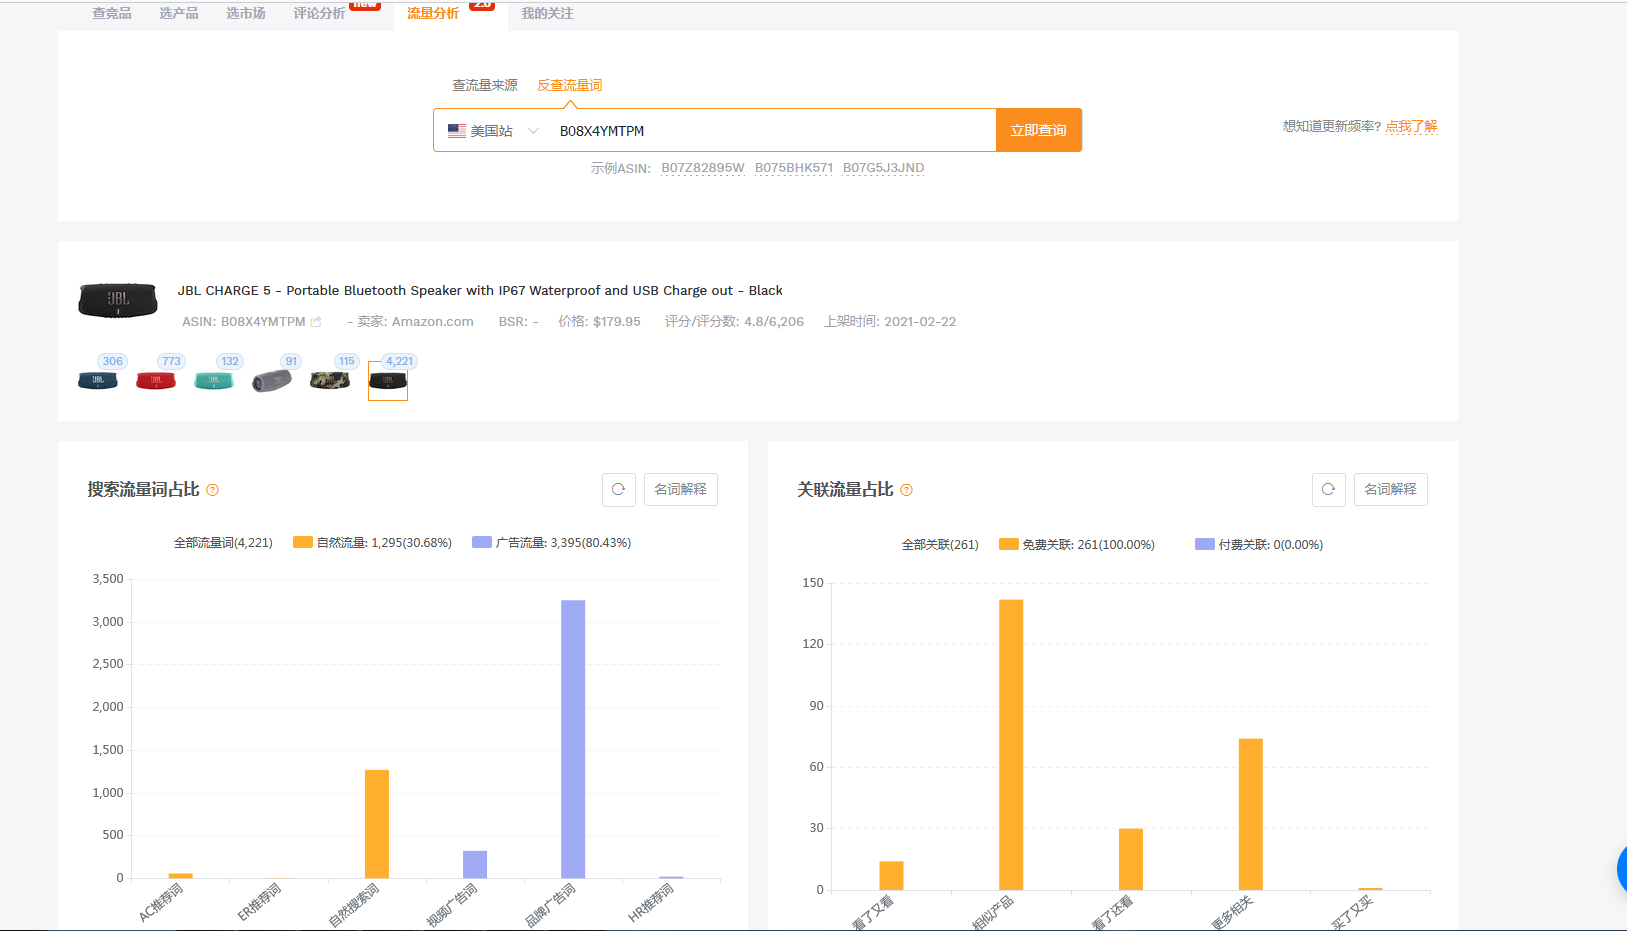Viewport: 1627px width, 931px height.
Task: Click the JBL Charge 5 product image
Action: coord(118,300)
